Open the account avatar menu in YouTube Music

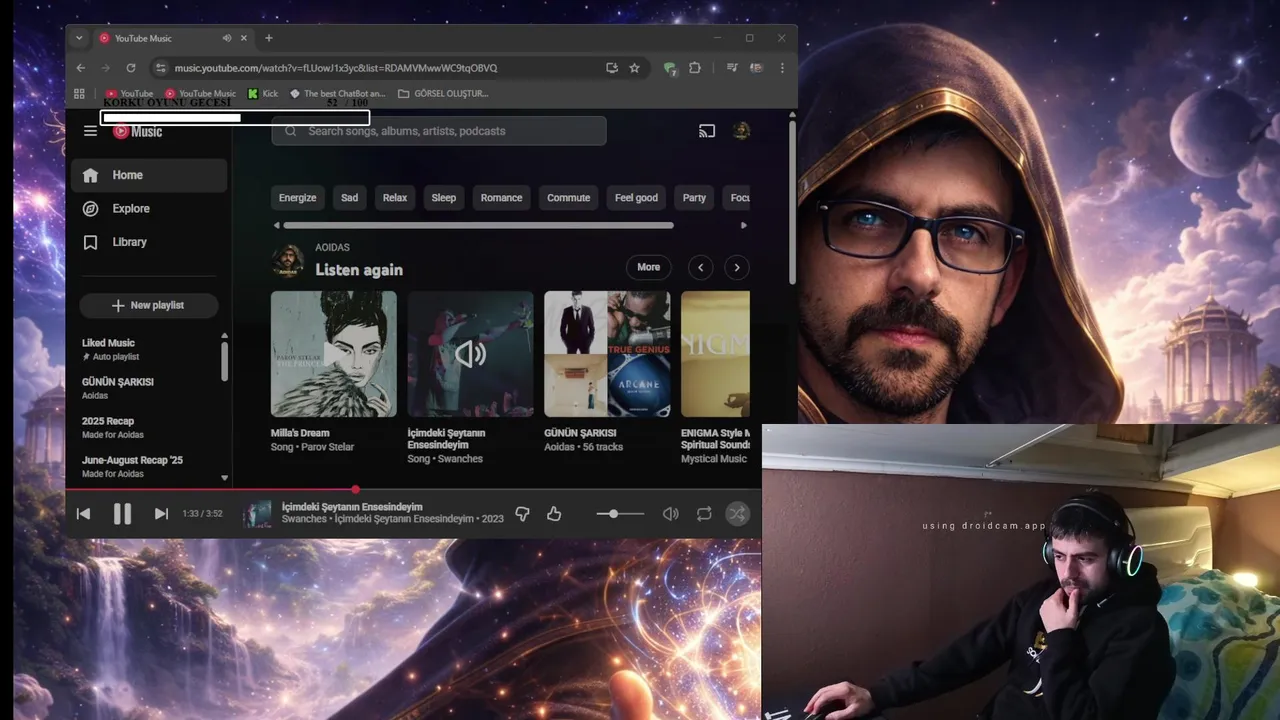(741, 131)
